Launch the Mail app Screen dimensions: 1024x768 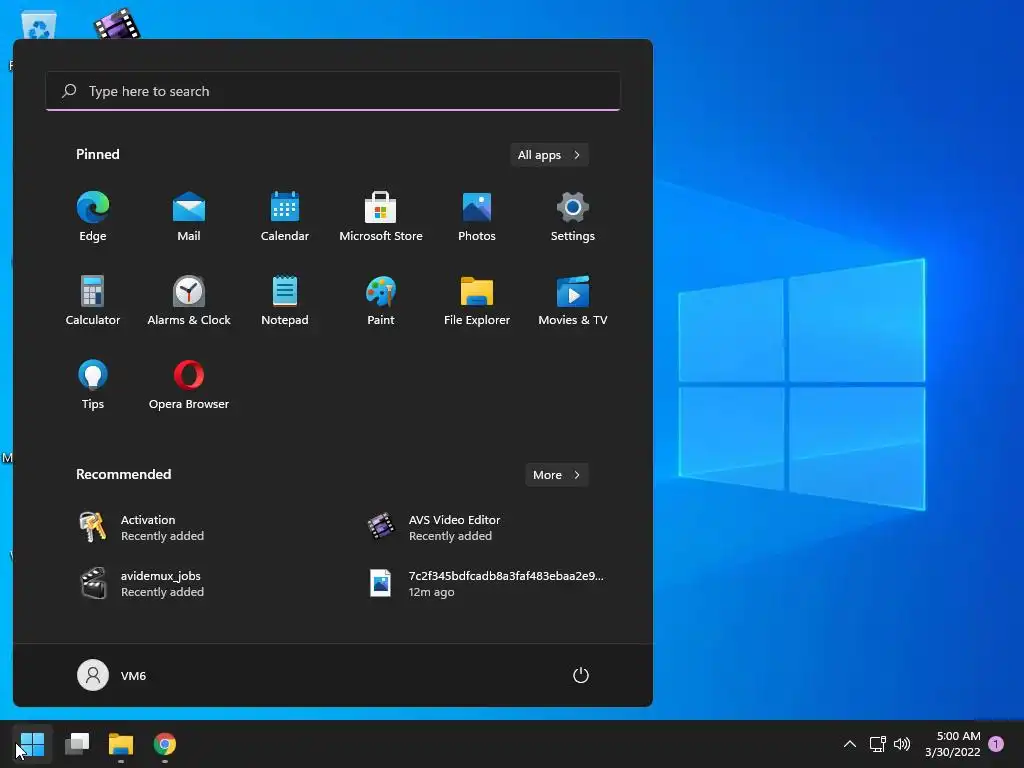pyautogui.click(x=189, y=217)
